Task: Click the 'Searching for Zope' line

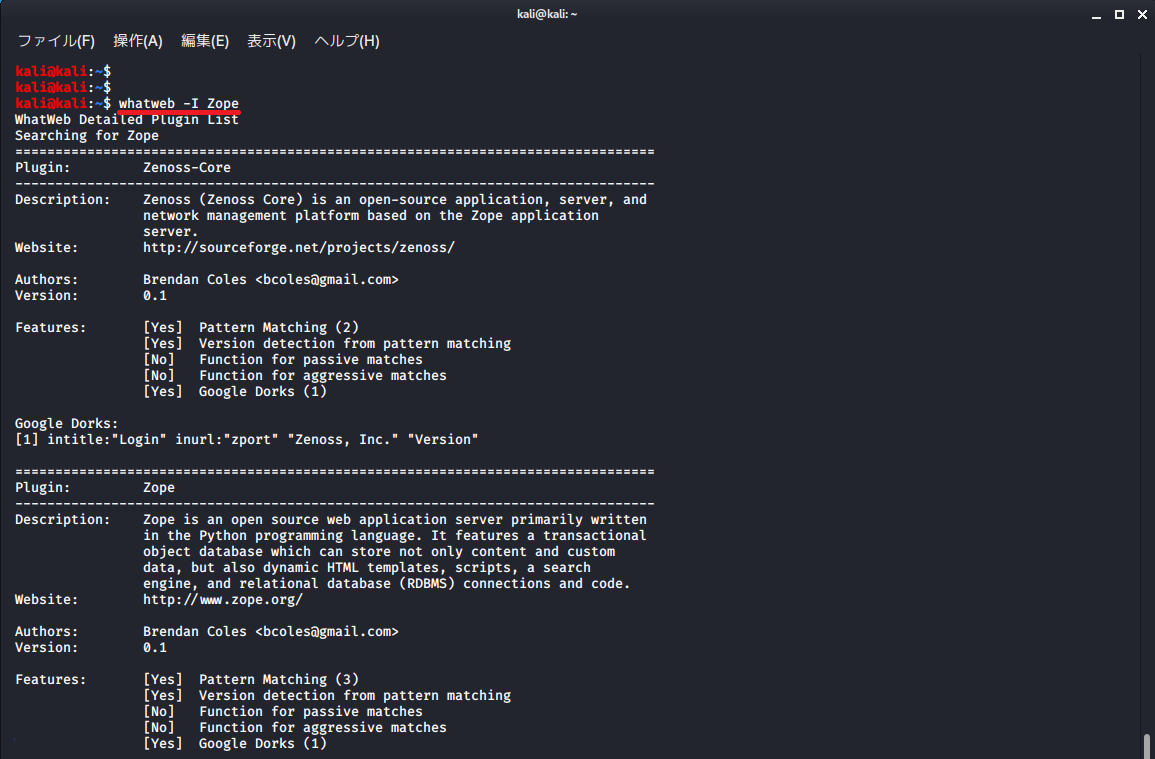Action: (87, 136)
